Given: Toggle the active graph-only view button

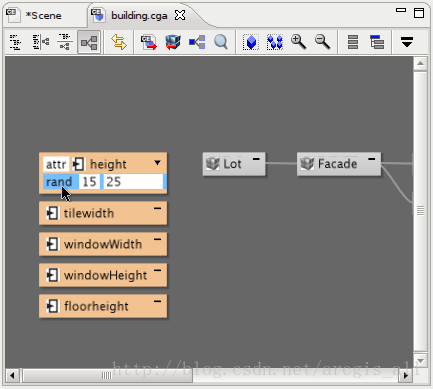Looking at the screenshot, I should click(89, 42).
